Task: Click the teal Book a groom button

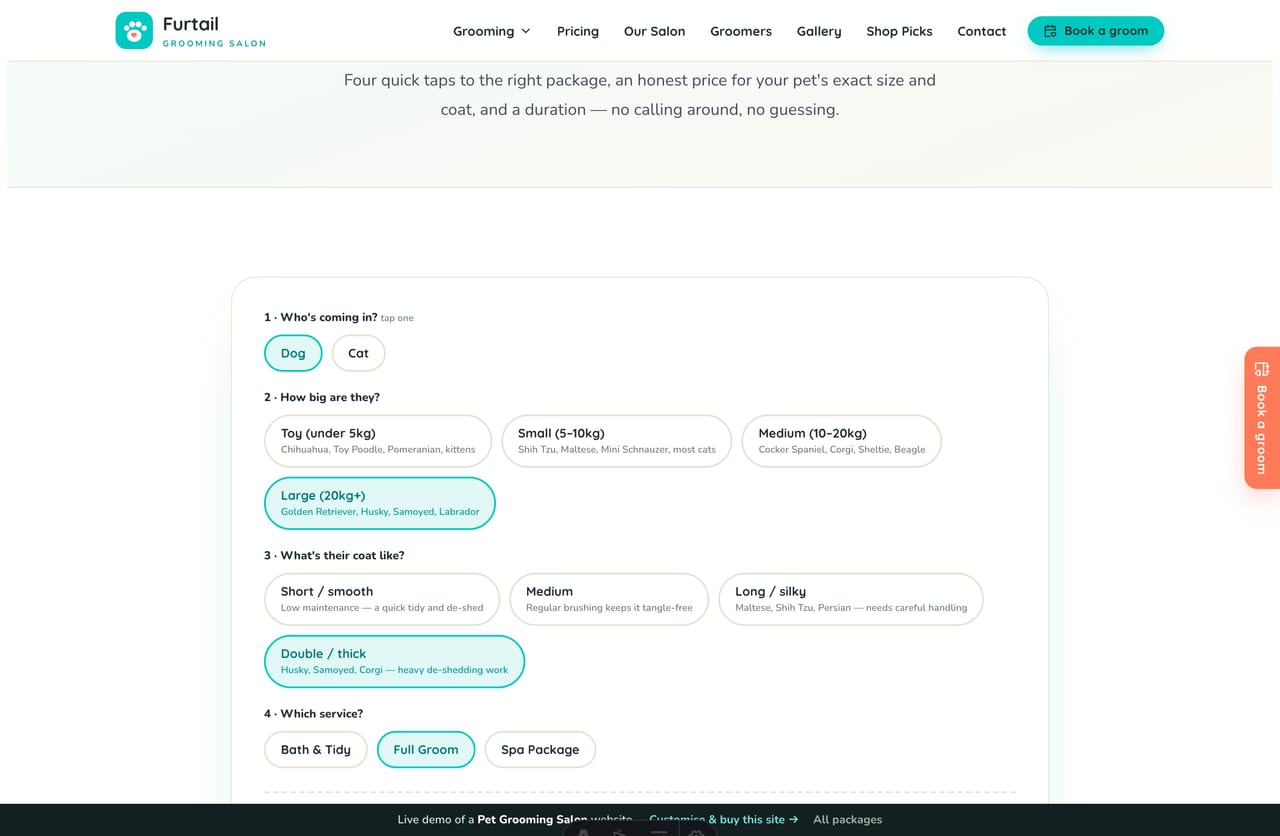Action: pos(1096,31)
